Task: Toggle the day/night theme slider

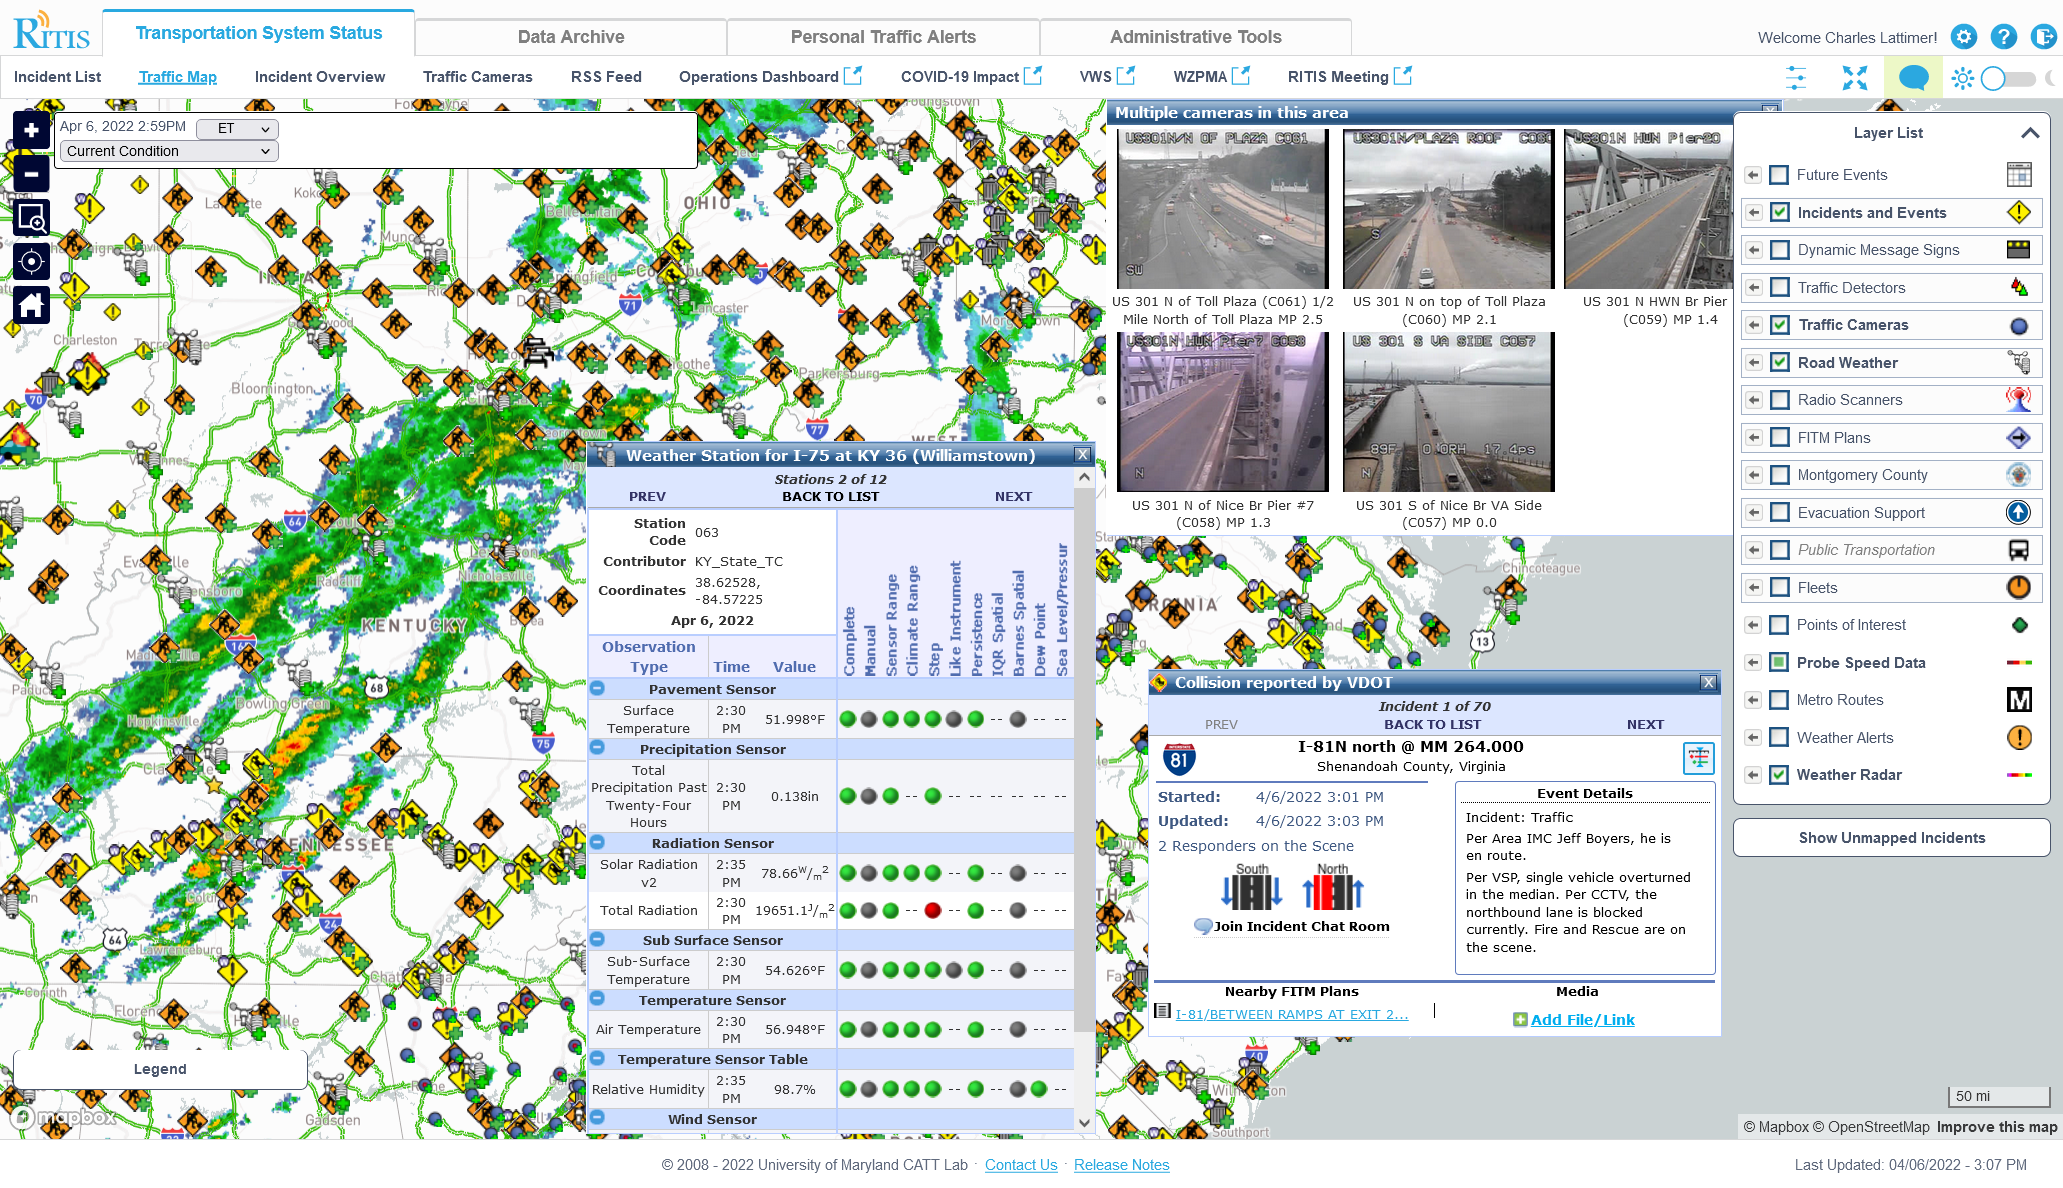Action: tap(2007, 77)
